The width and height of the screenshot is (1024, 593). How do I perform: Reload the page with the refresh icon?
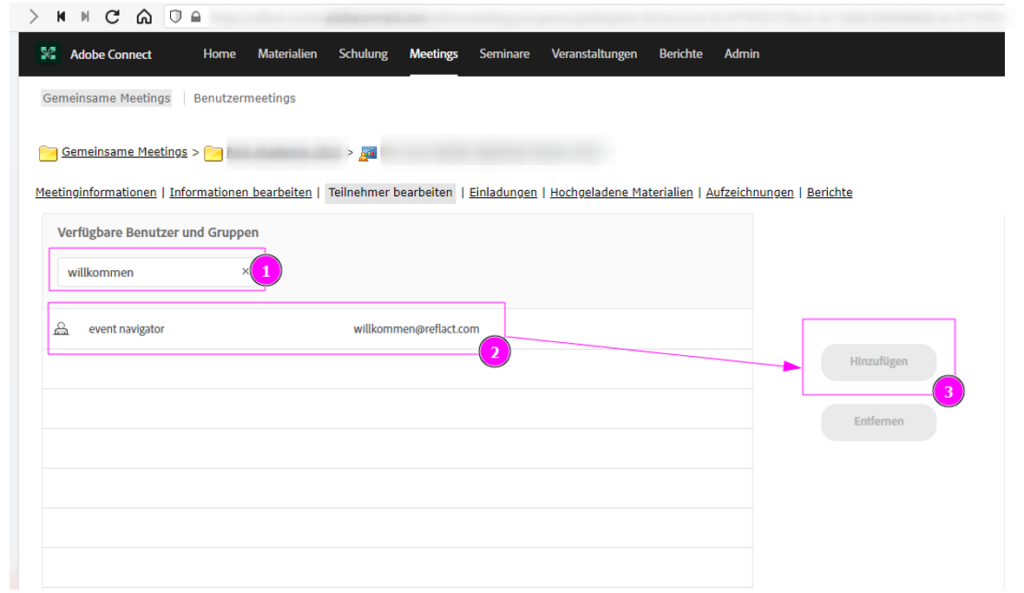(x=112, y=17)
